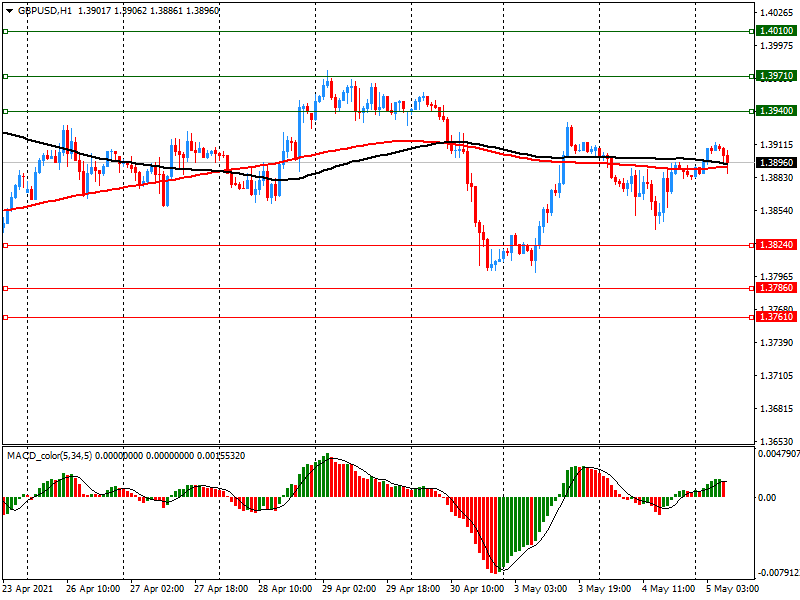Click the 5 May 03:00 time label
The height and width of the screenshot is (600, 800).
734,589
